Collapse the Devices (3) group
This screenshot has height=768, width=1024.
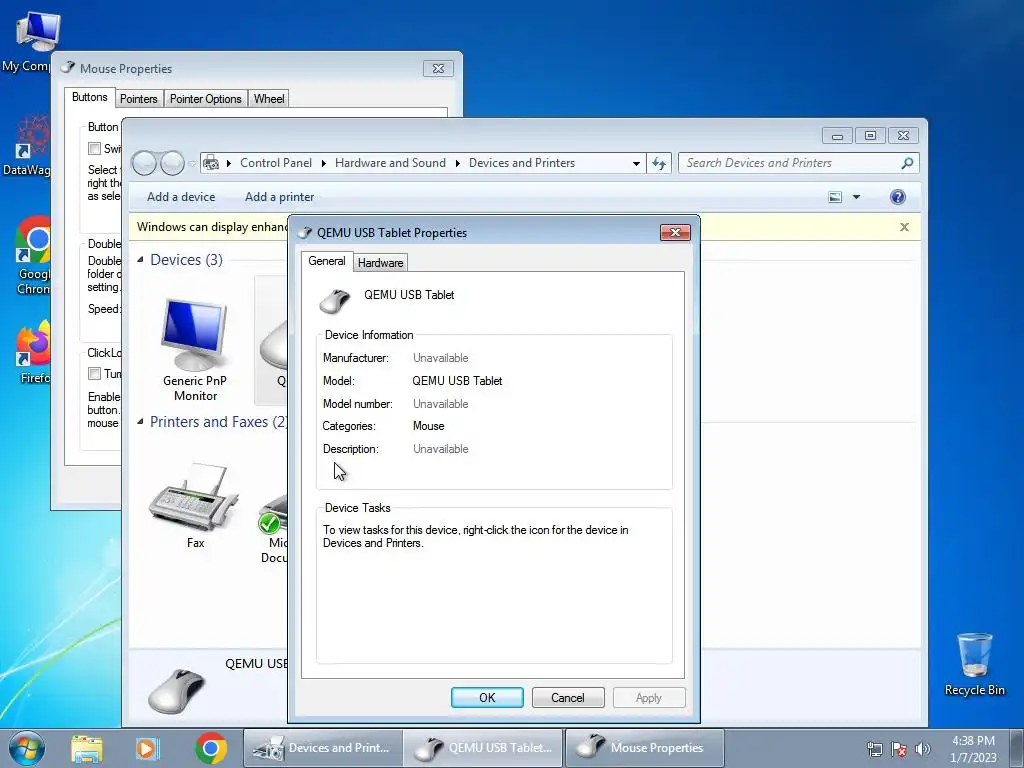140,260
